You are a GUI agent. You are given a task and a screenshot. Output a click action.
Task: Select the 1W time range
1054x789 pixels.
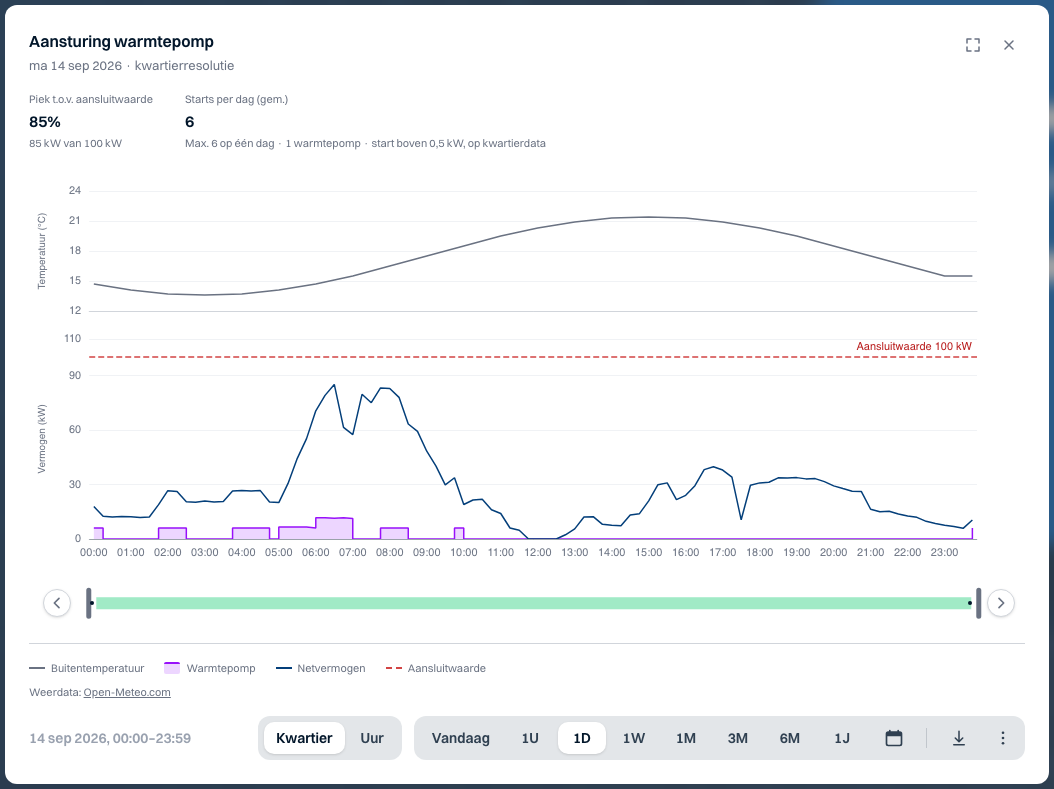coord(634,738)
